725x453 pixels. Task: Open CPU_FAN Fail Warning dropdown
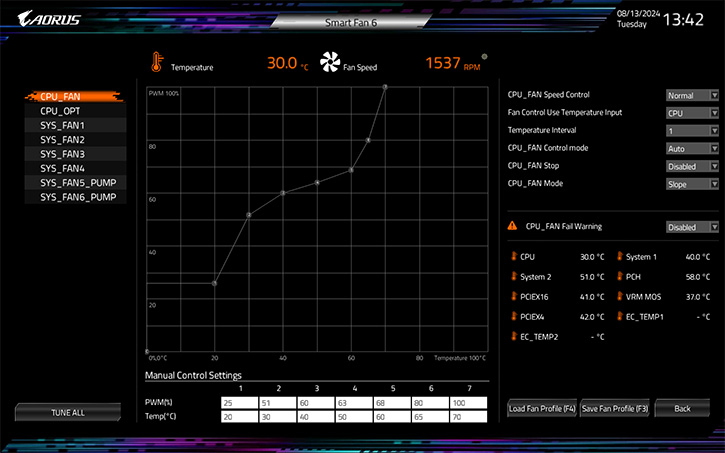692,227
